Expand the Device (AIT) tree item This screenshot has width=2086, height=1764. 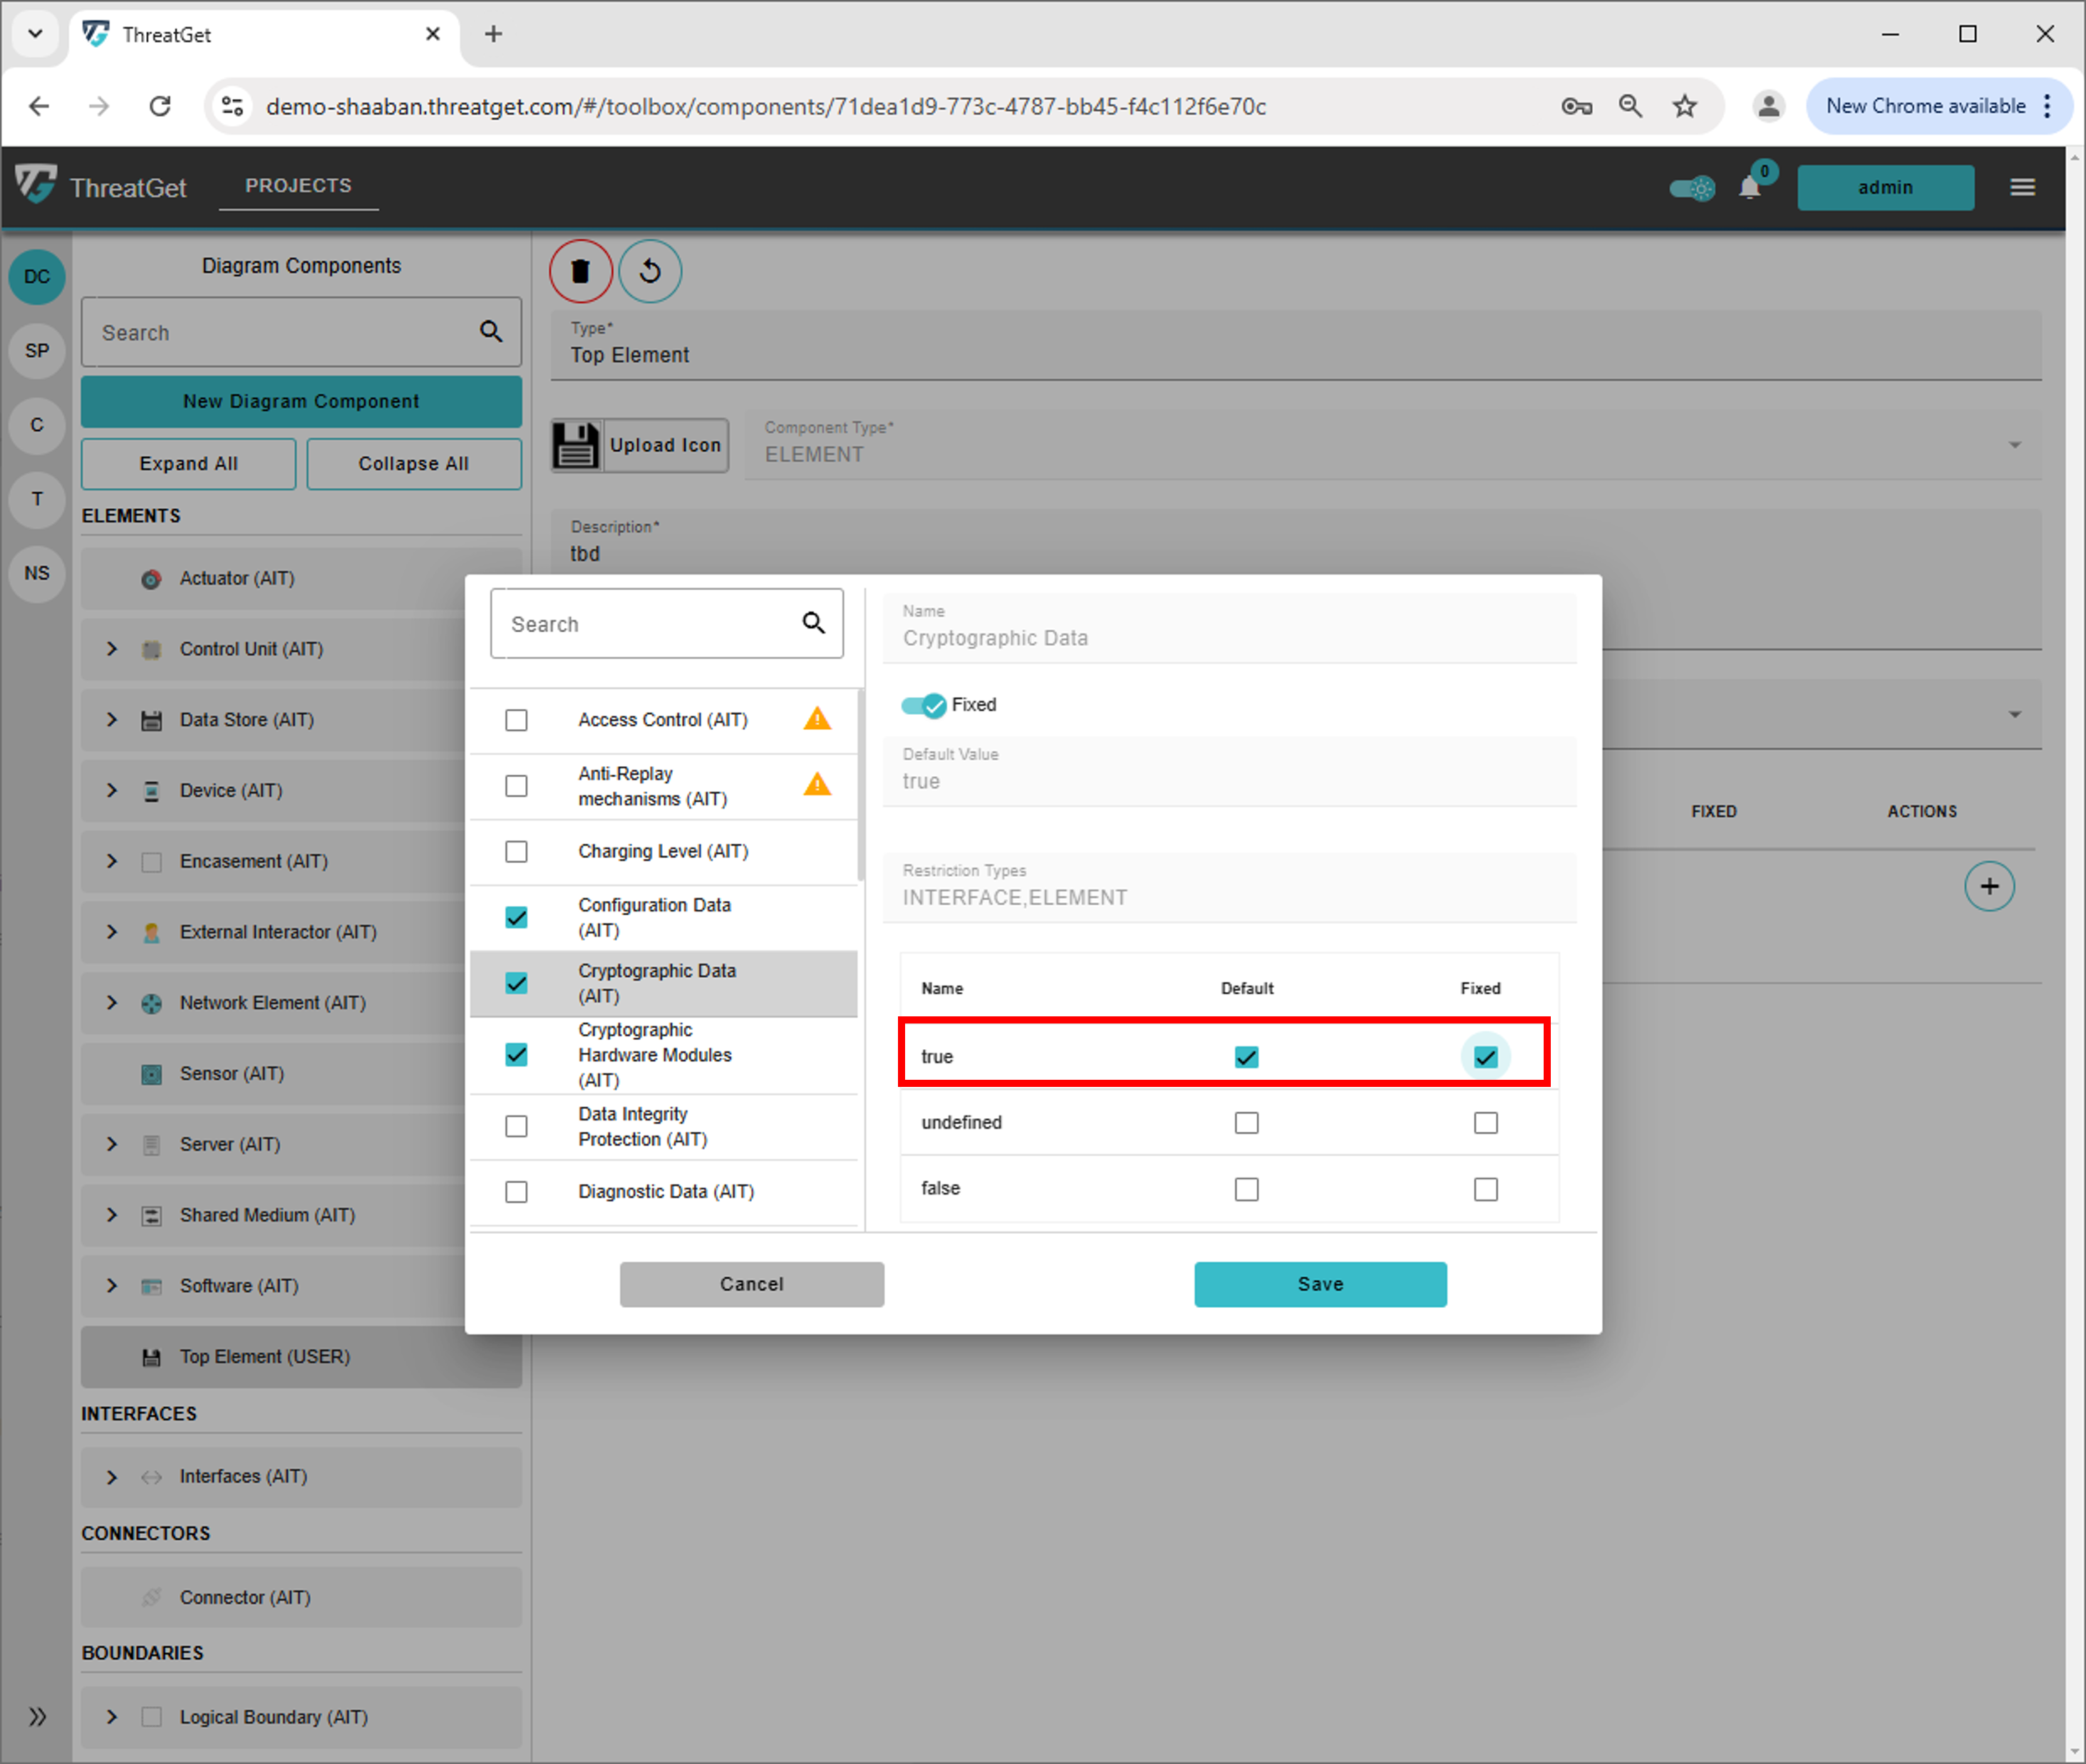tap(111, 790)
